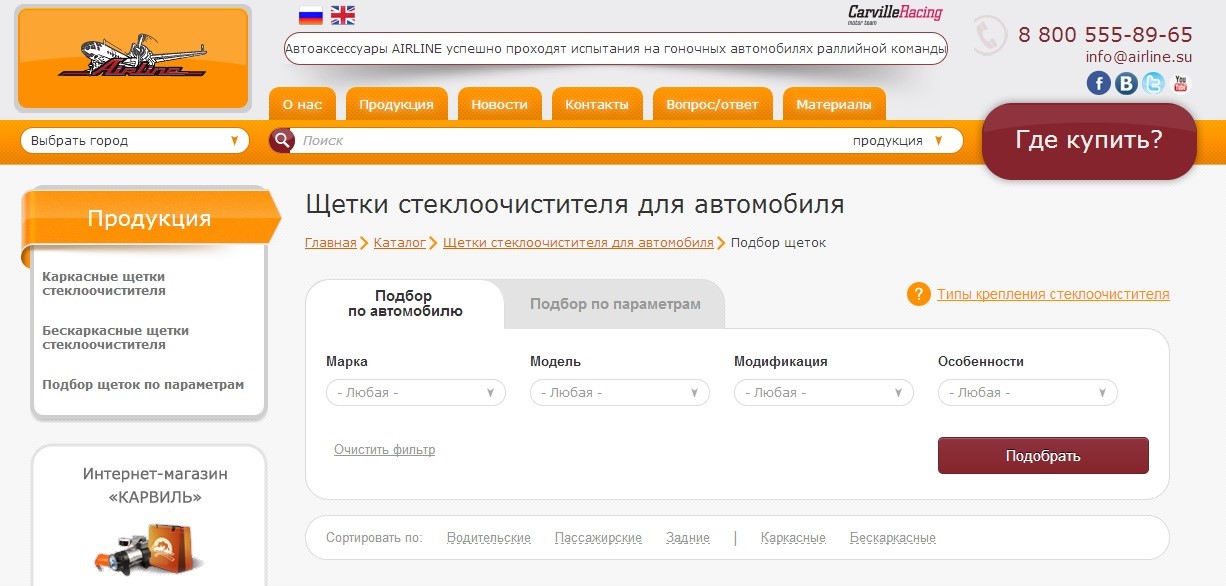Open the Модификация dropdown
Image resolution: width=1226 pixels, height=586 pixels.
tap(823, 393)
